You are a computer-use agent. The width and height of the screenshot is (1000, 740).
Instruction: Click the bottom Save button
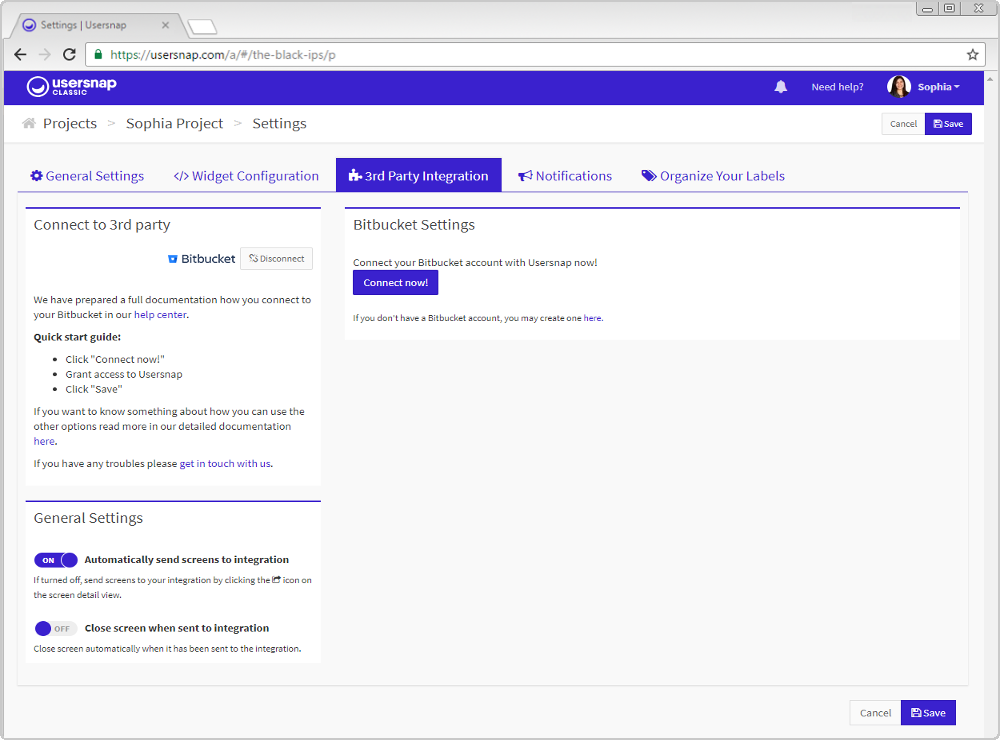coord(928,713)
